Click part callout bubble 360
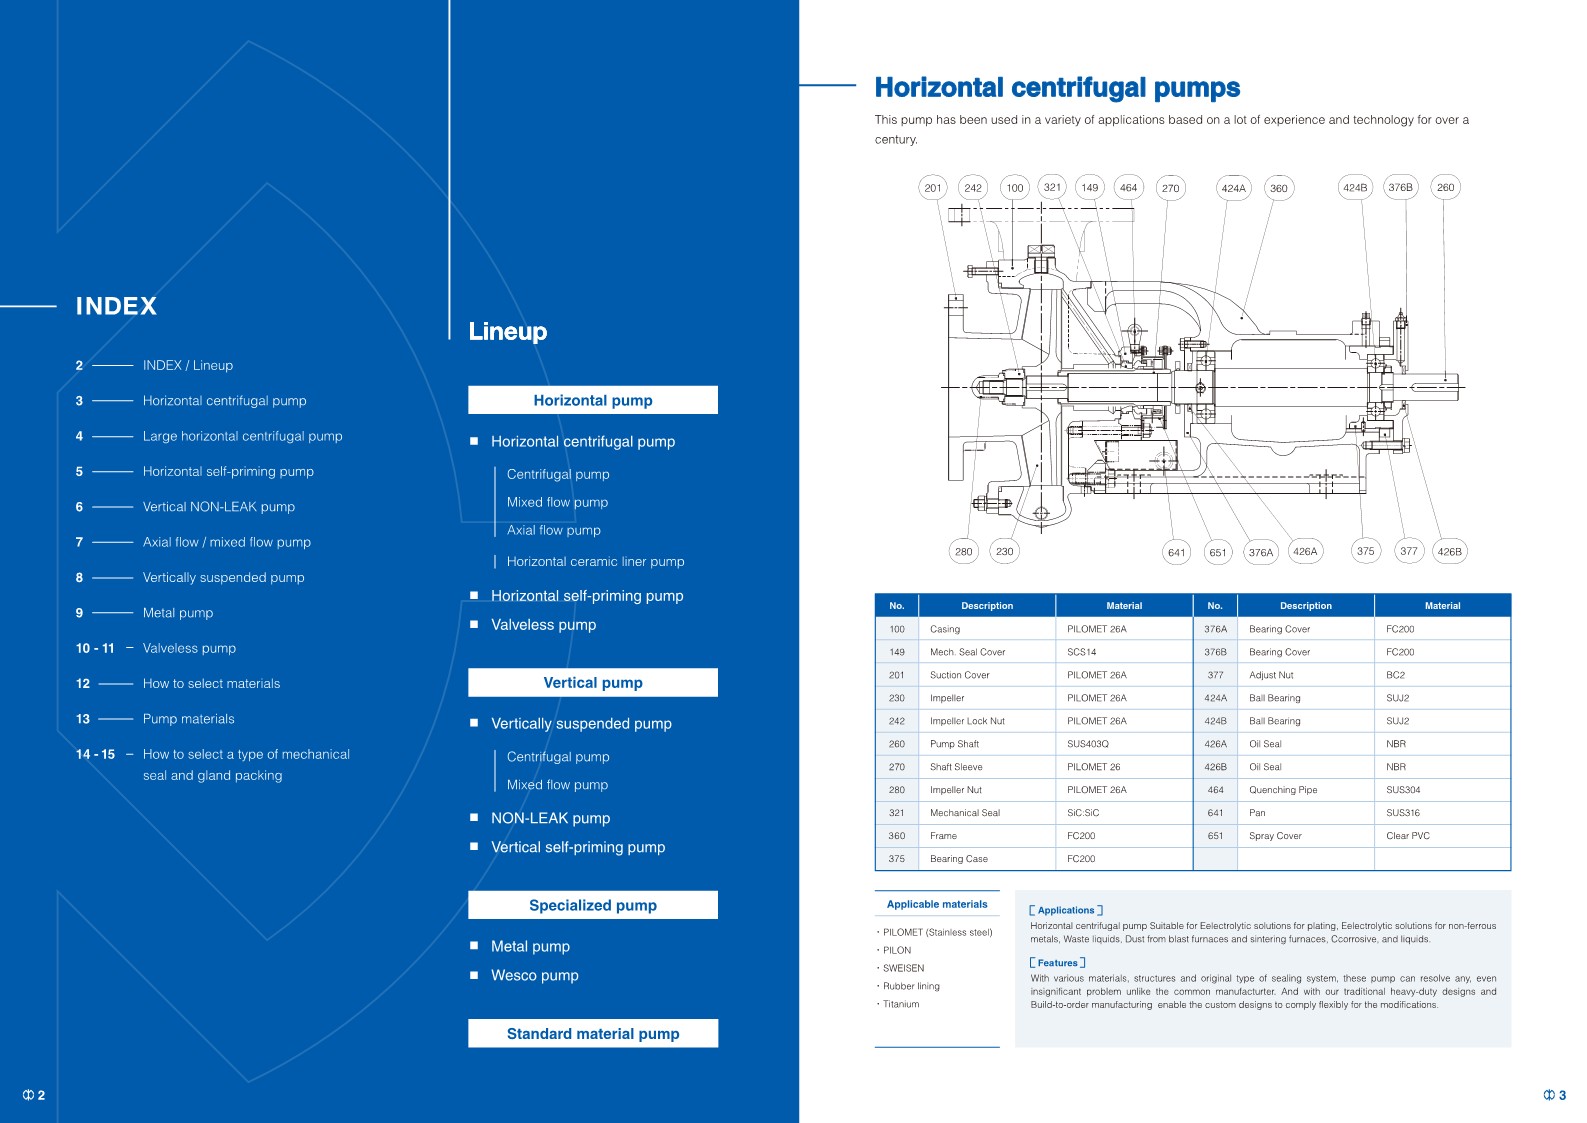Screen dimensions: 1587x1123 pos(1279,188)
